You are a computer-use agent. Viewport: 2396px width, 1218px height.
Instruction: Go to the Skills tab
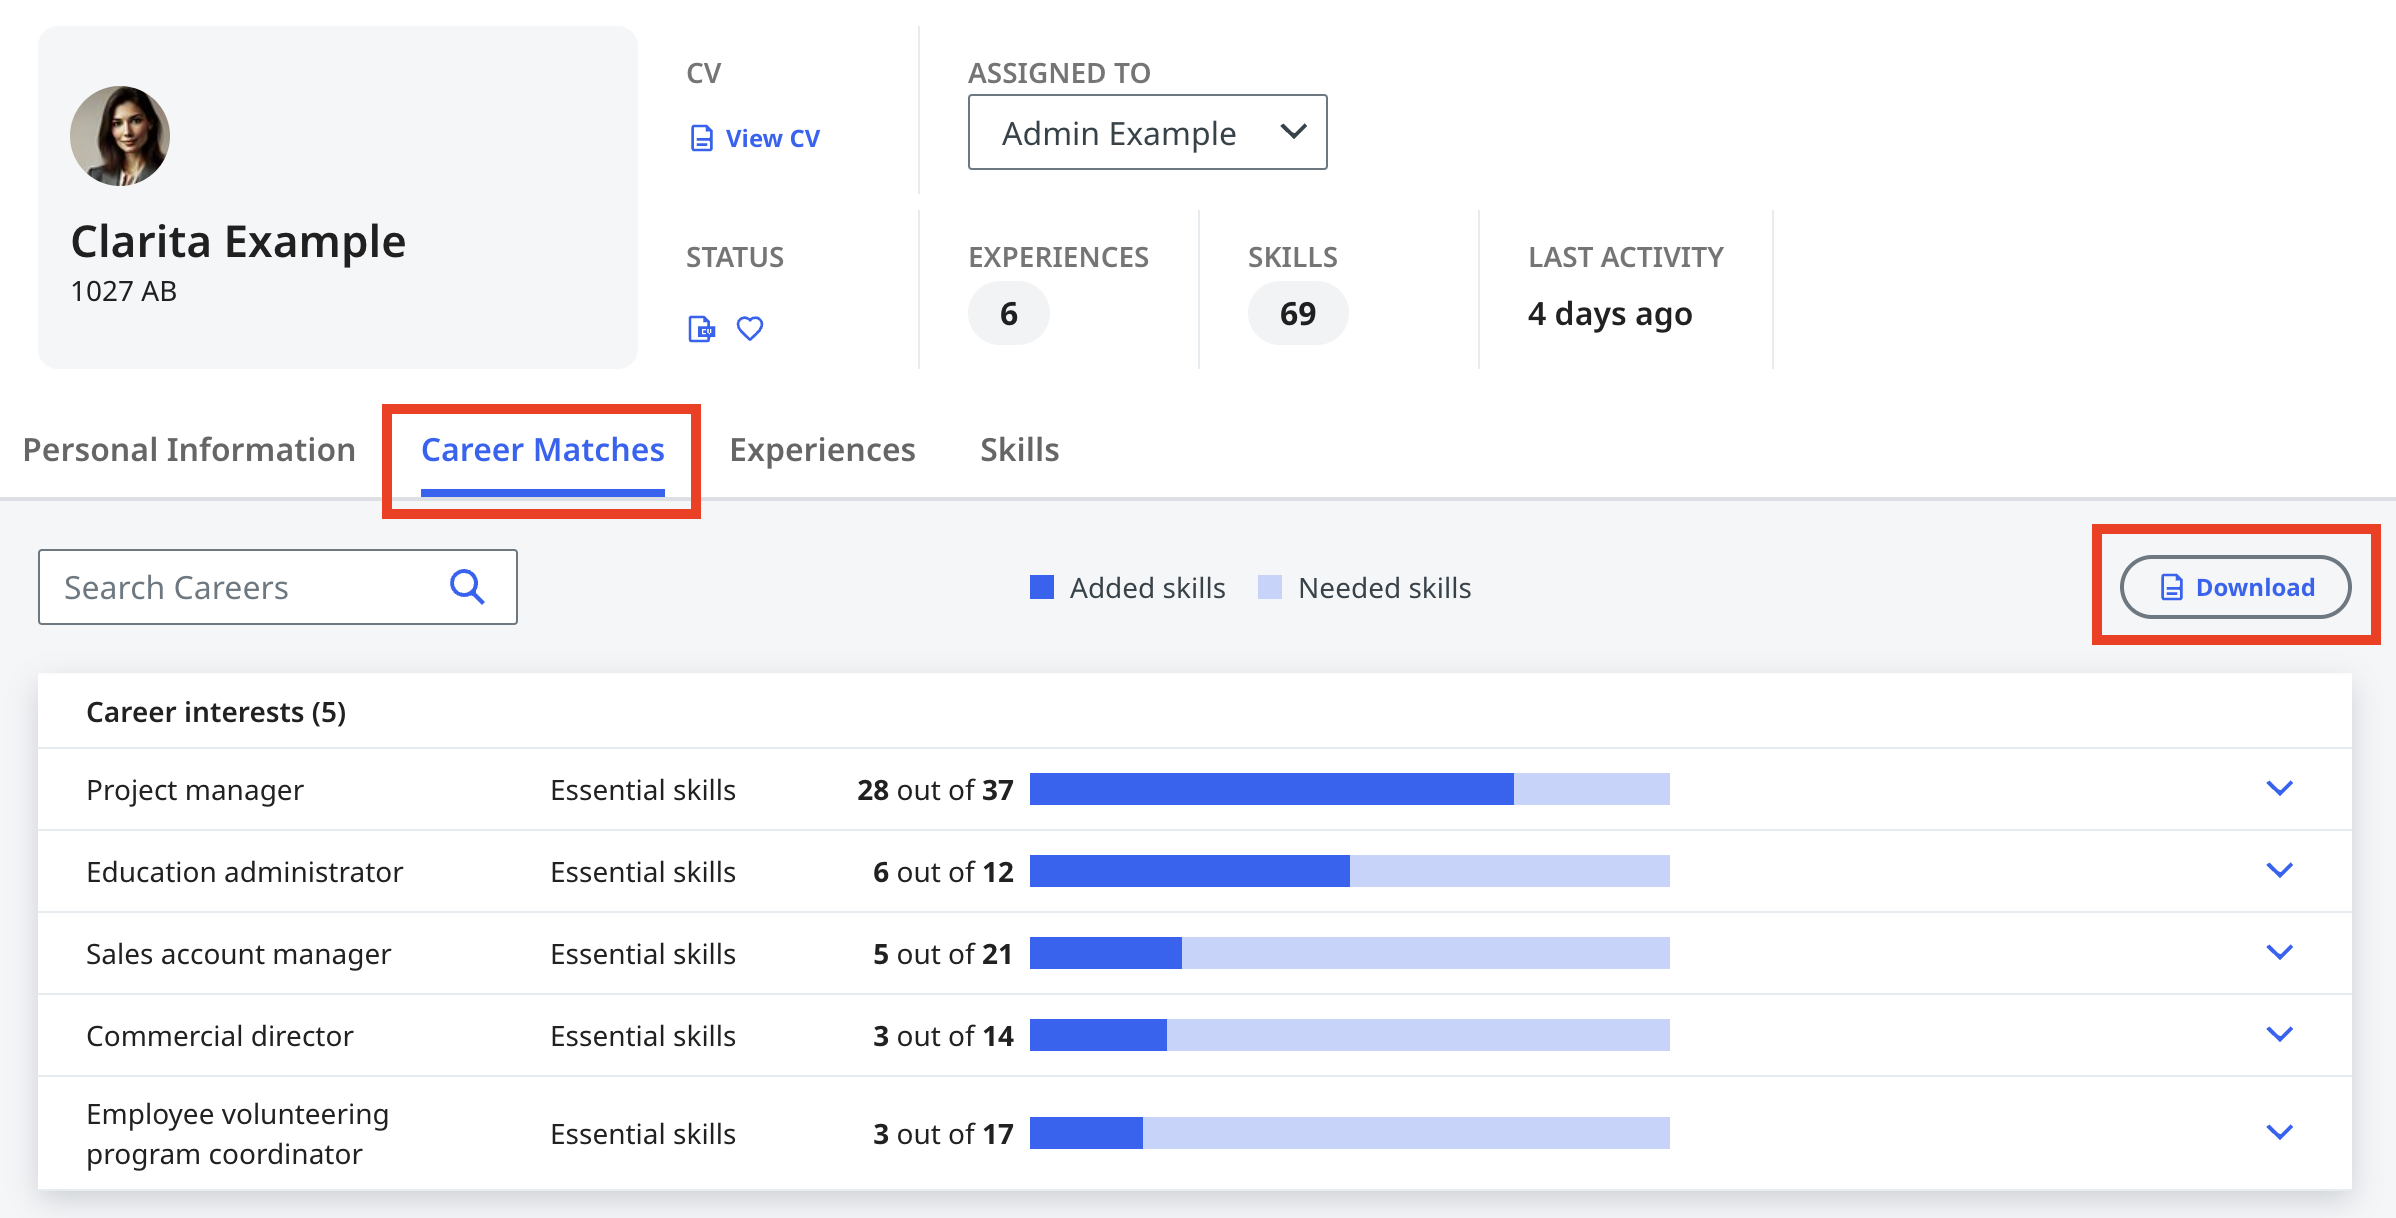pyautogui.click(x=1019, y=450)
